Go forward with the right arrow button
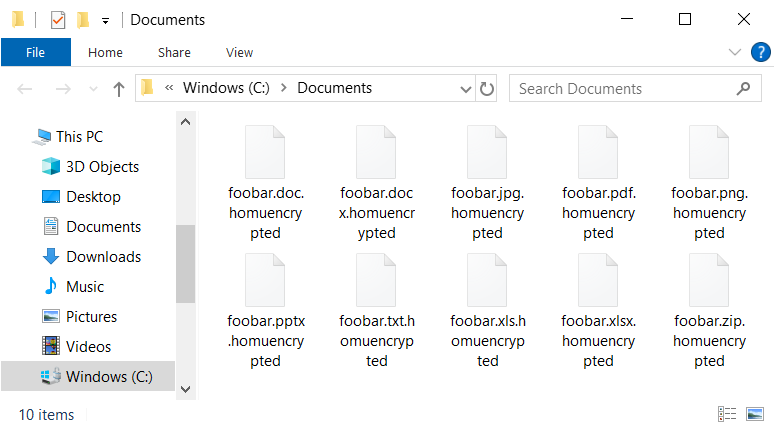 [63, 89]
